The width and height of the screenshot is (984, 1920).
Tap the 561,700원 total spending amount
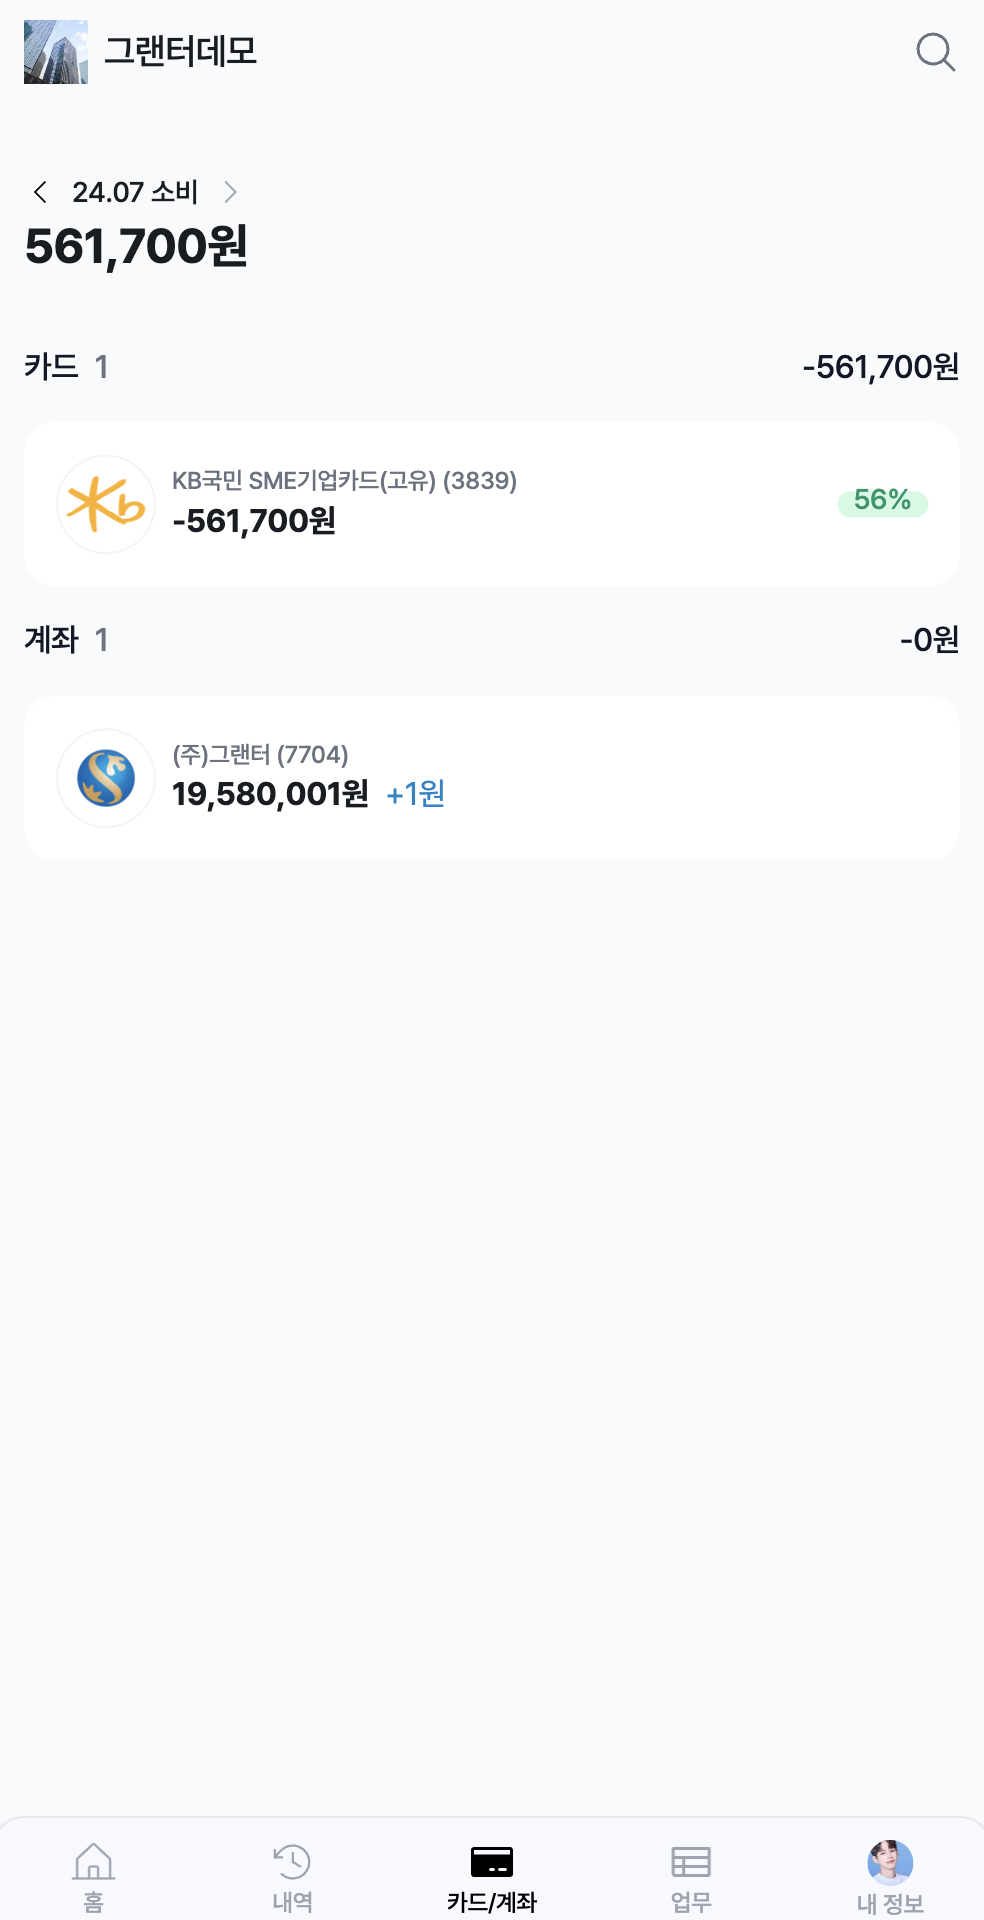click(x=137, y=246)
